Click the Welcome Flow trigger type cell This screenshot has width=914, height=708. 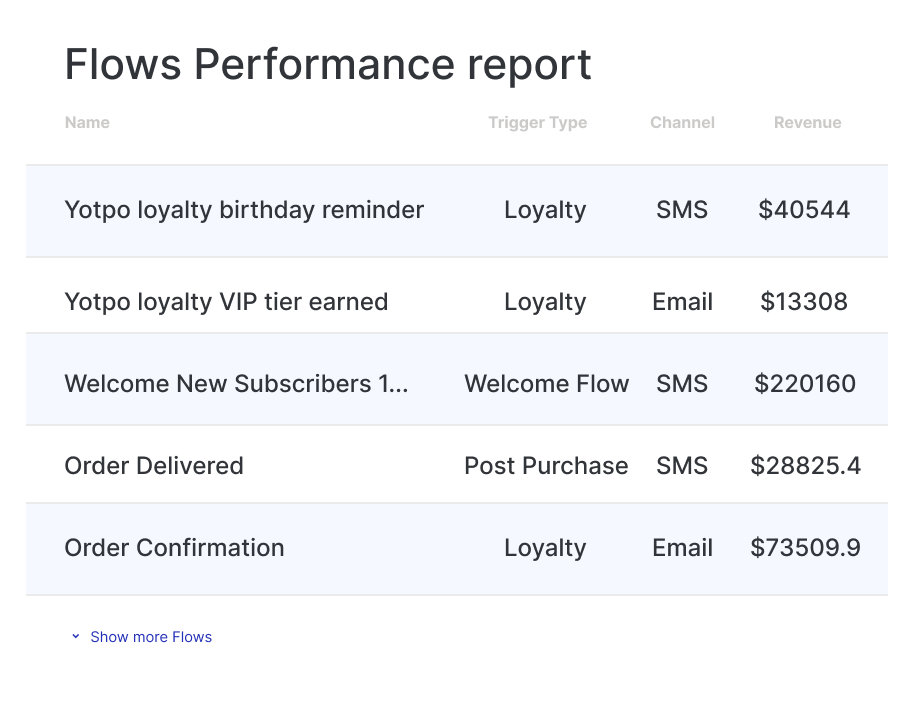point(546,384)
